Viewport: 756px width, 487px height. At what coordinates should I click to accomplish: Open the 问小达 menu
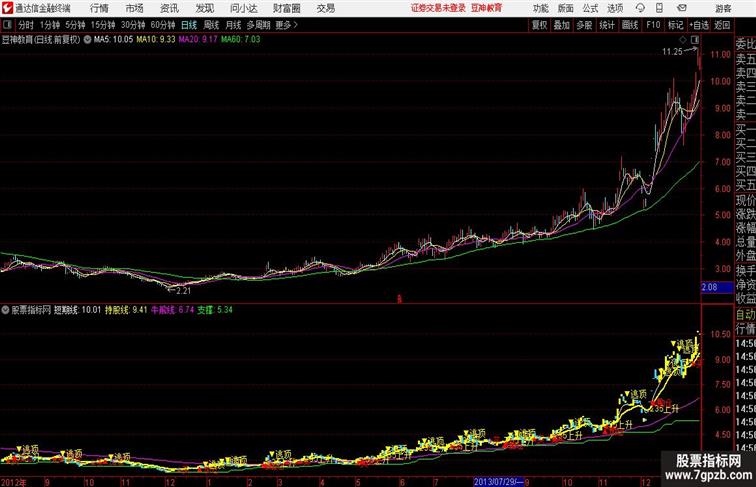pyautogui.click(x=243, y=8)
